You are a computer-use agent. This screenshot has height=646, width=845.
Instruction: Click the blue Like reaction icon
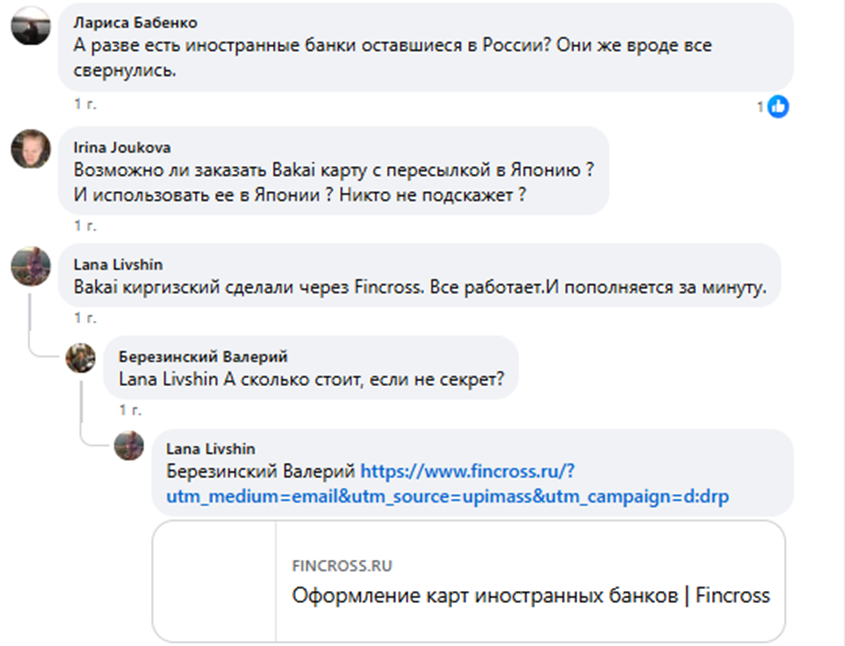[x=778, y=106]
